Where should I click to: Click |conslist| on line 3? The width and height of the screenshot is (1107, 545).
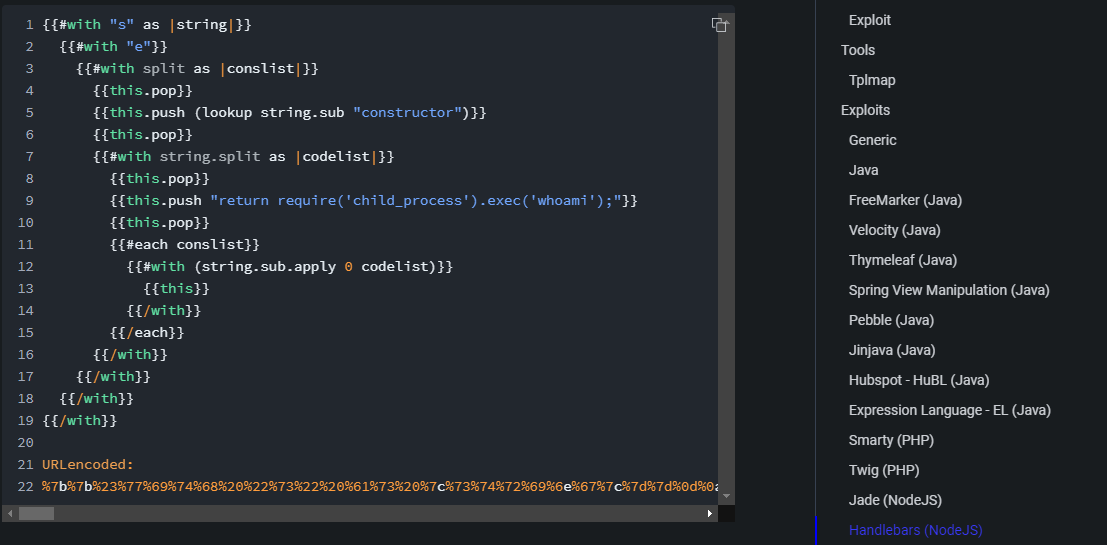(x=261, y=69)
